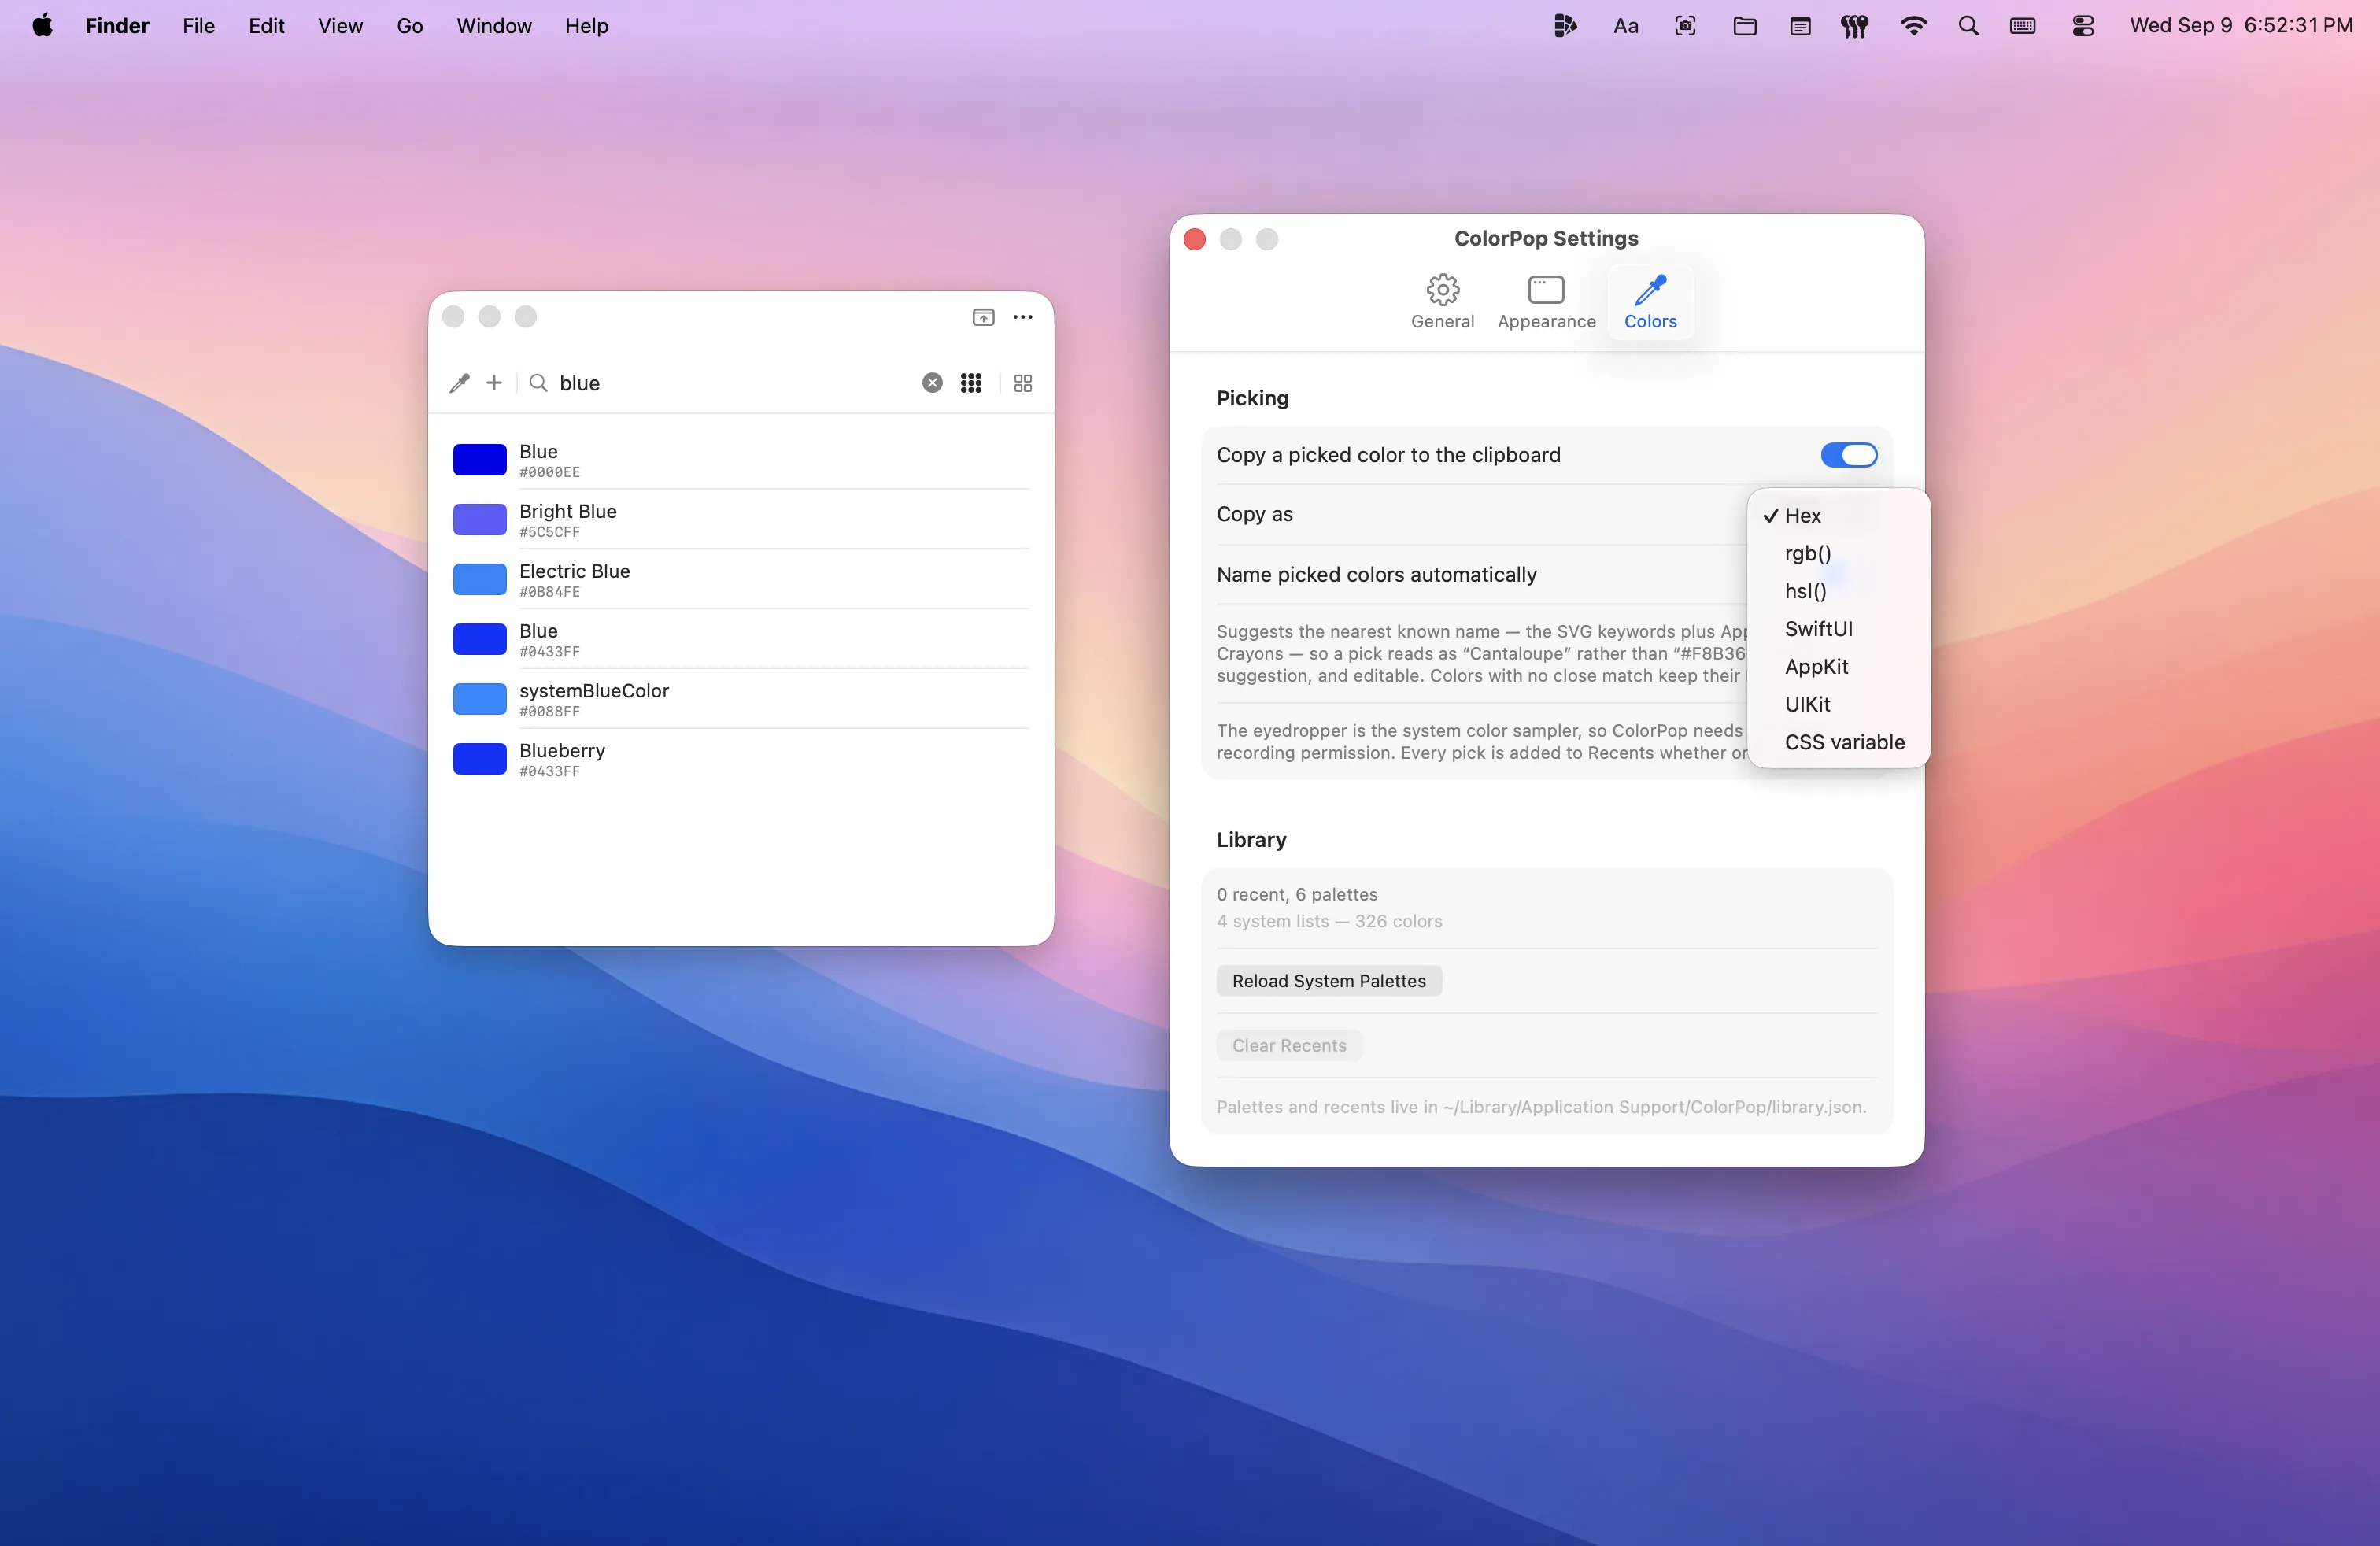Switch to the compact dot-grid list view
The height and width of the screenshot is (1546, 2380).
971,383
